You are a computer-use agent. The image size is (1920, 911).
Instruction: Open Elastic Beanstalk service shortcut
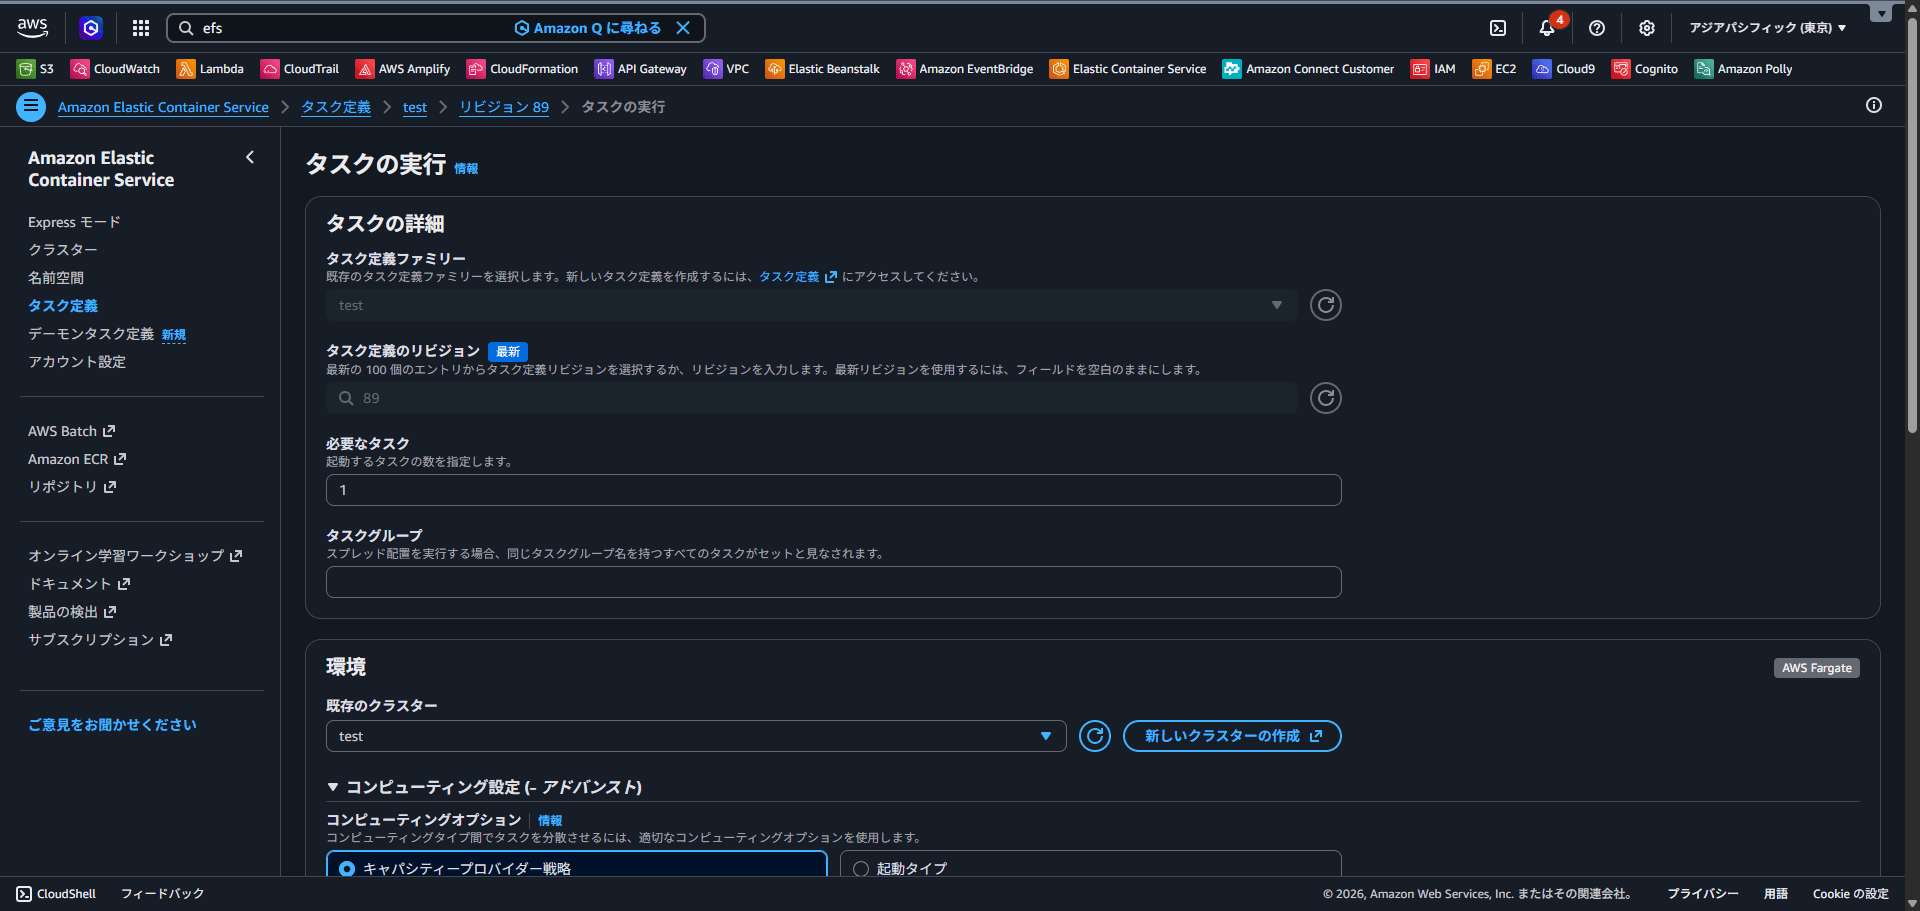coord(823,69)
